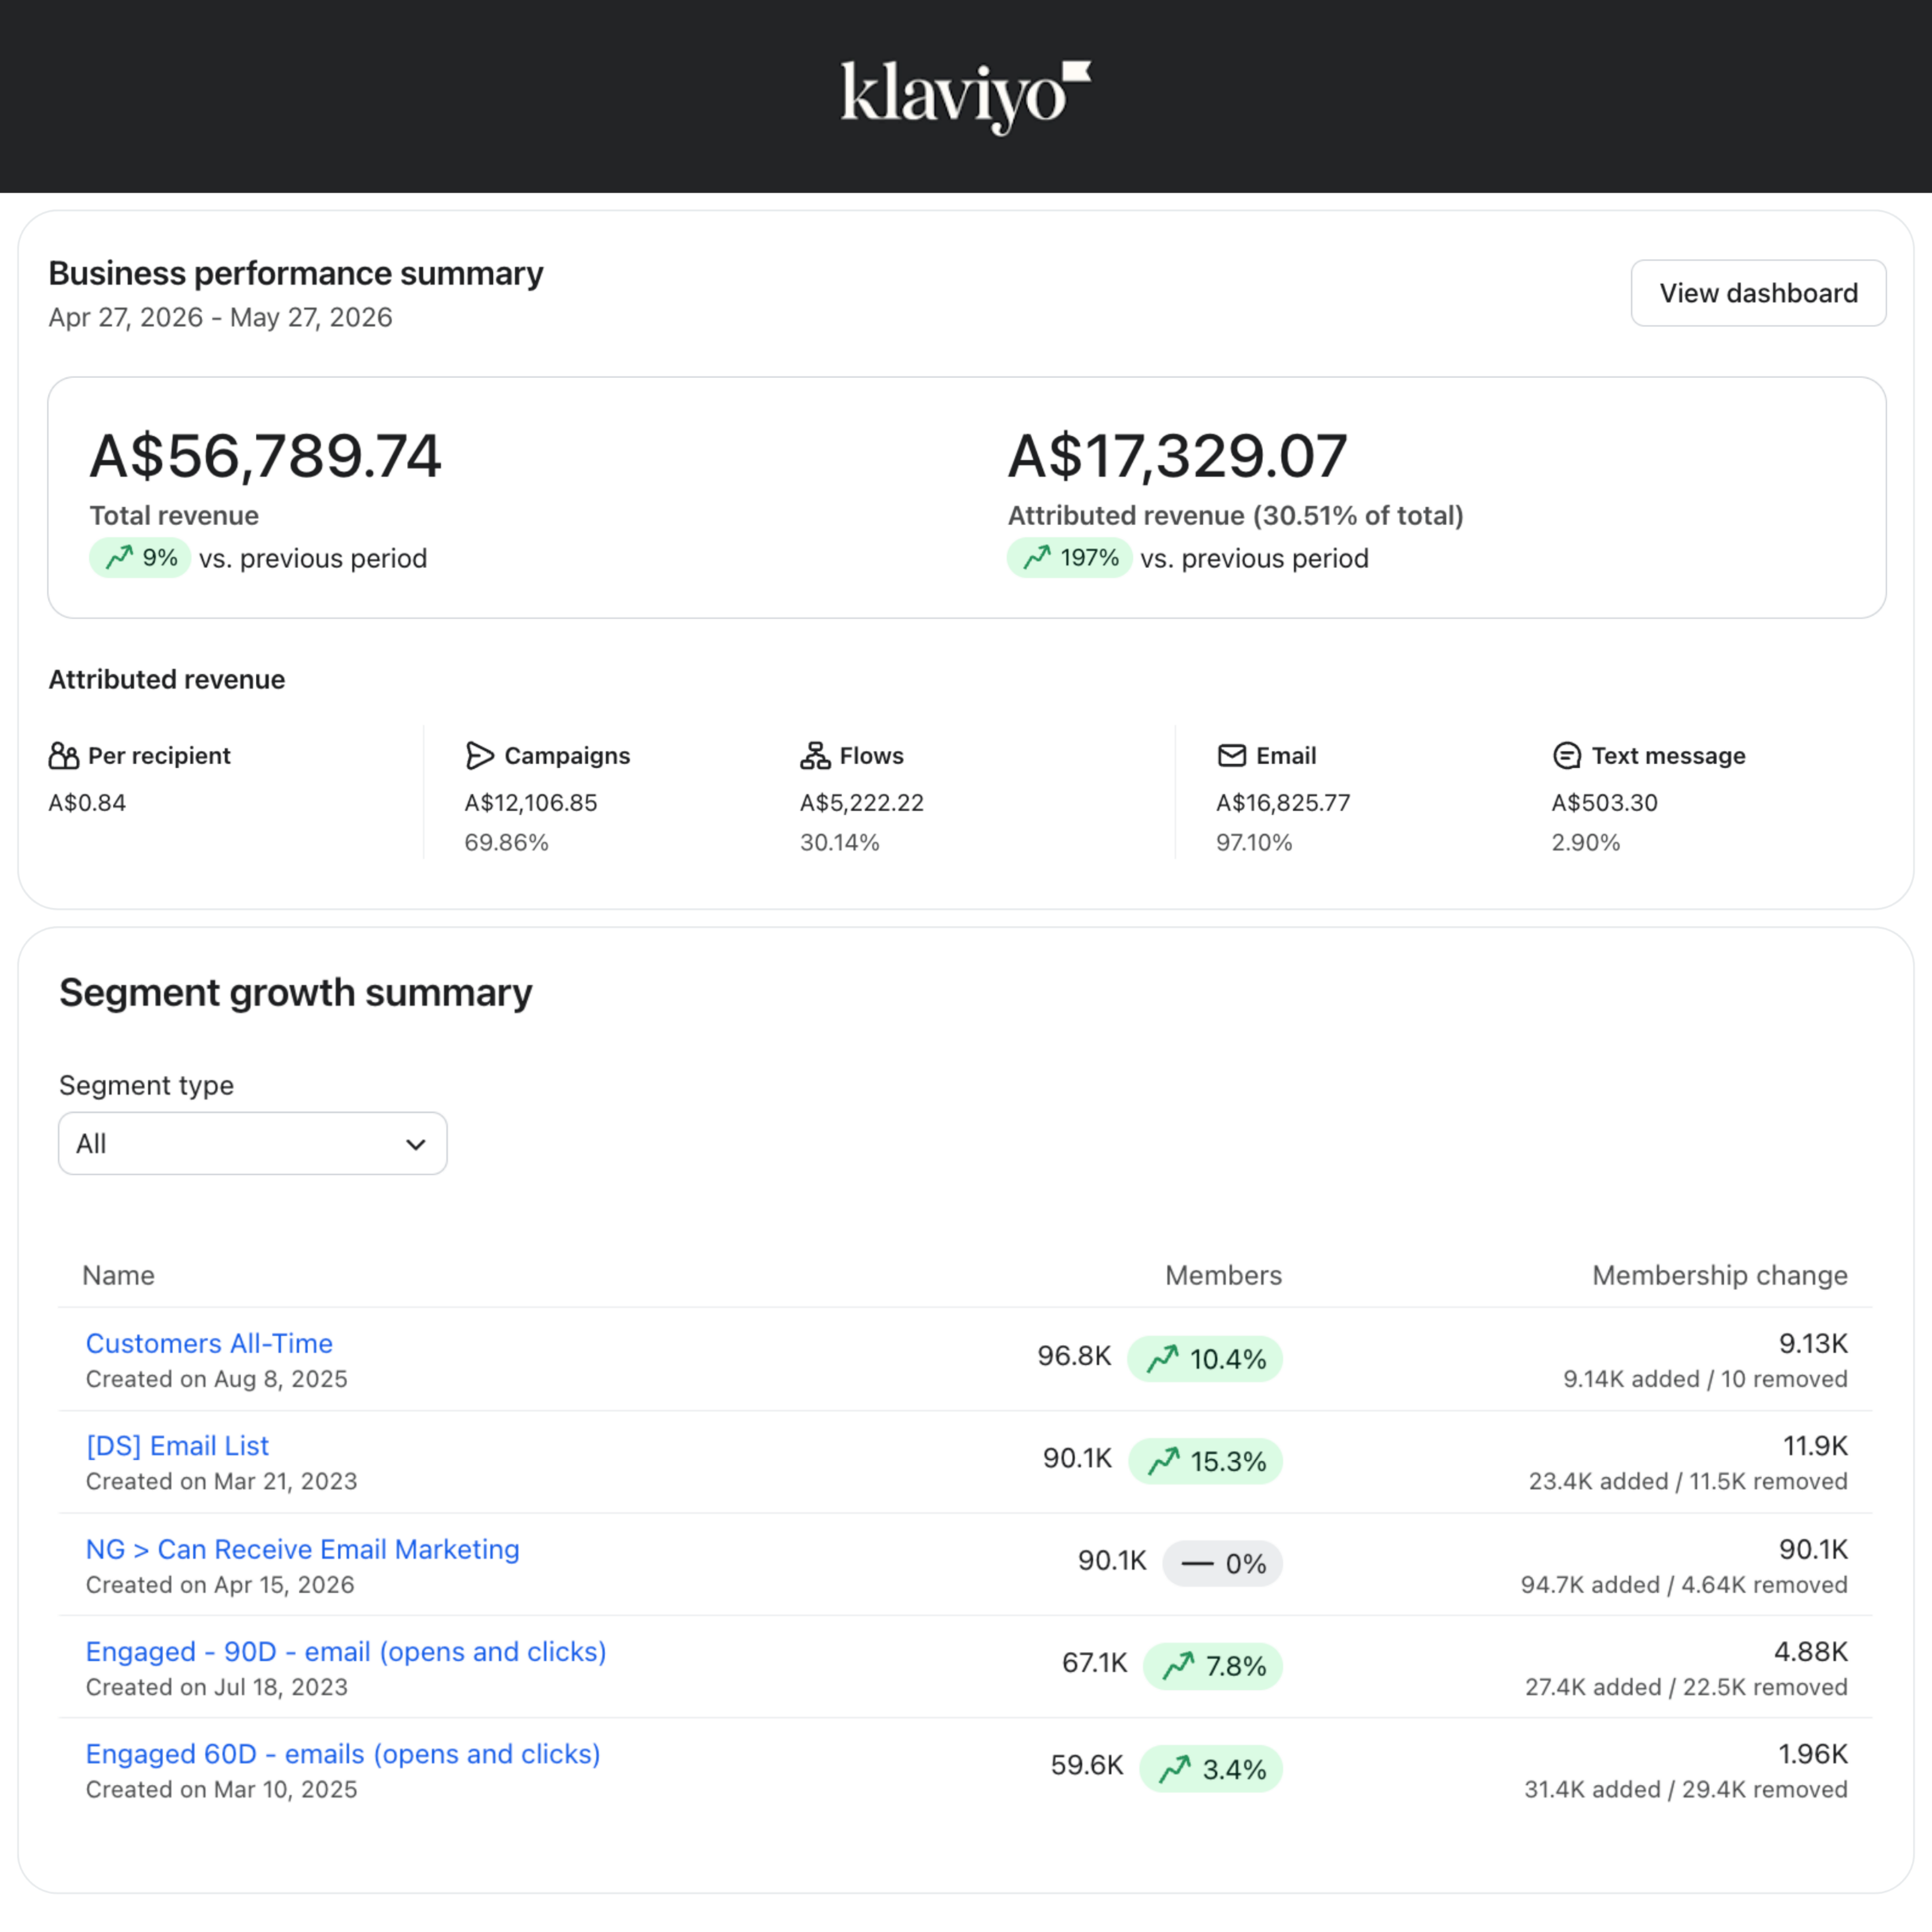The height and width of the screenshot is (1932, 1932).
Task: Click the Members column header
Action: [x=1223, y=1275]
